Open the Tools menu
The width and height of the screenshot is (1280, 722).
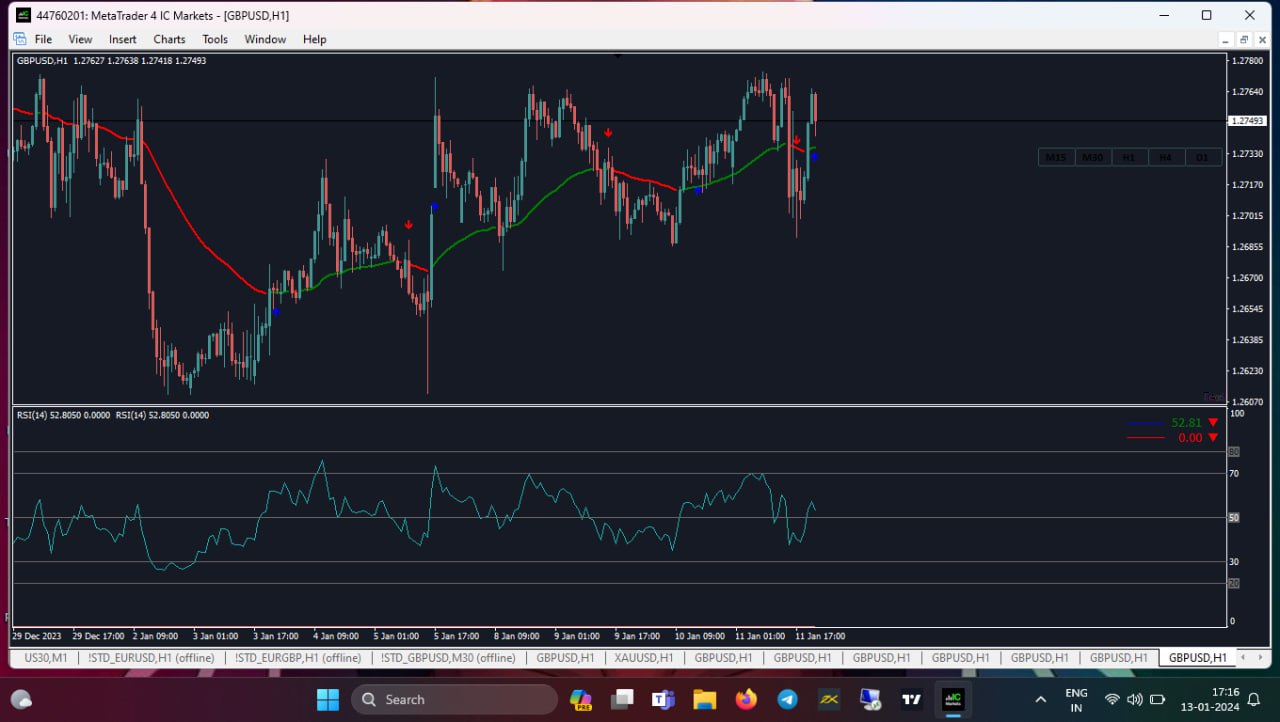[214, 39]
